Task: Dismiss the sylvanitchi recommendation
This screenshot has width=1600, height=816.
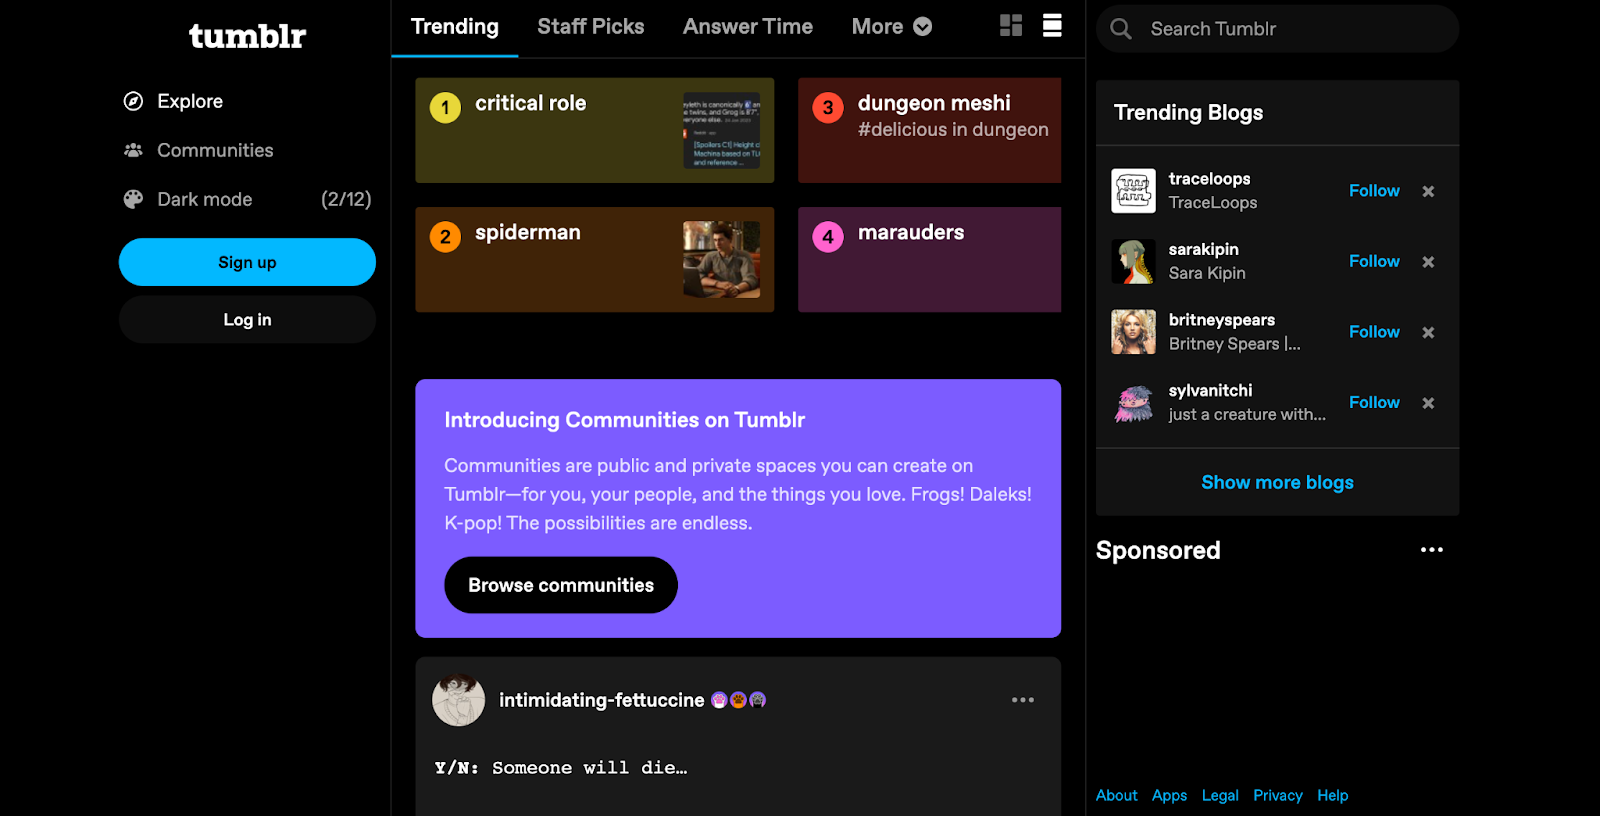Action: [x=1428, y=403]
